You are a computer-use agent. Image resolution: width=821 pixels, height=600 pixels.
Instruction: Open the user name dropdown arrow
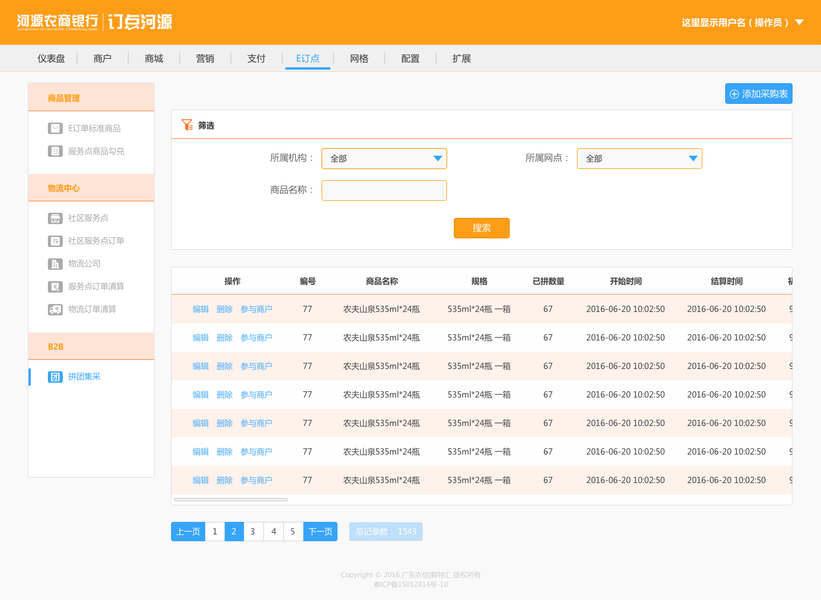coord(800,23)
